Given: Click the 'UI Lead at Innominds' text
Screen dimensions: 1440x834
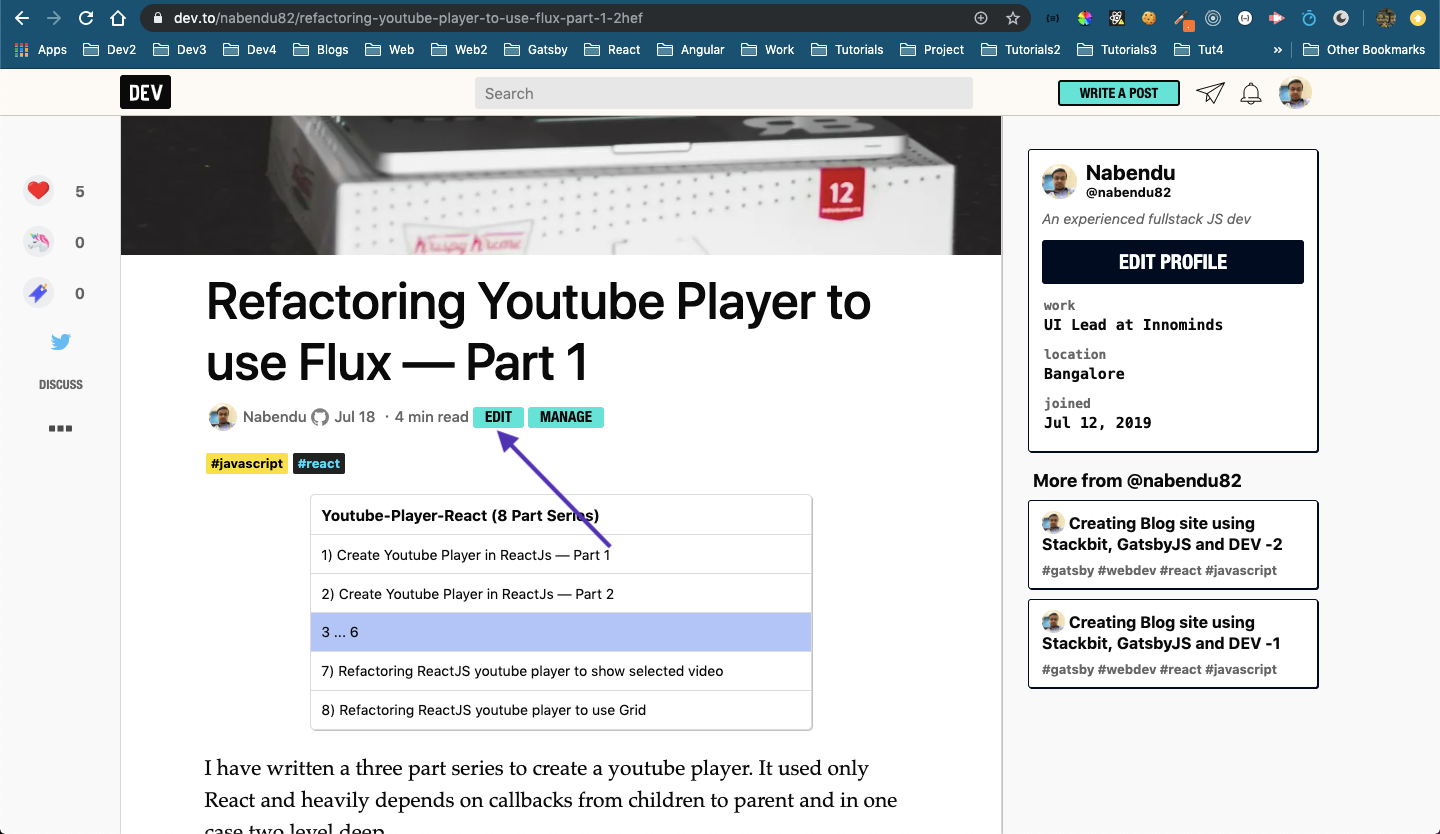Looking at the screenshot, I should click(1133, 325).
